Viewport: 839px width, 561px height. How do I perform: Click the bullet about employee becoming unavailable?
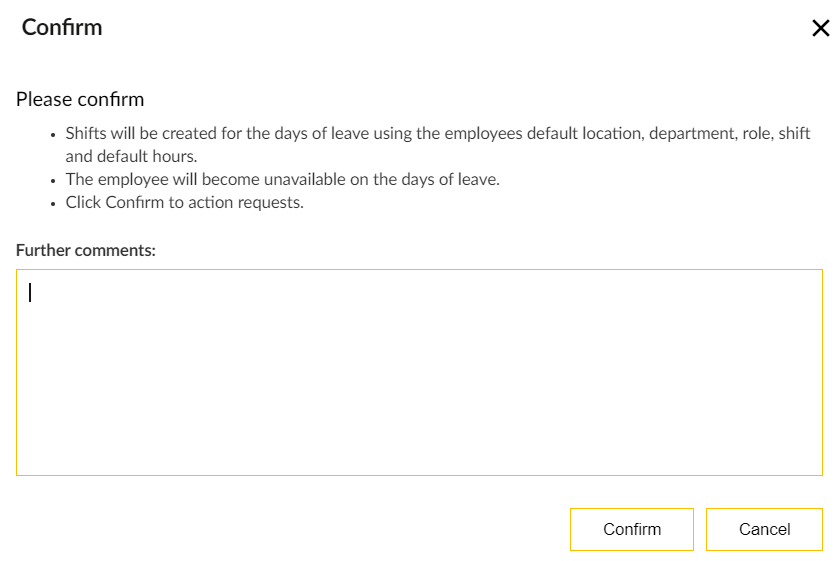point(283,179)
